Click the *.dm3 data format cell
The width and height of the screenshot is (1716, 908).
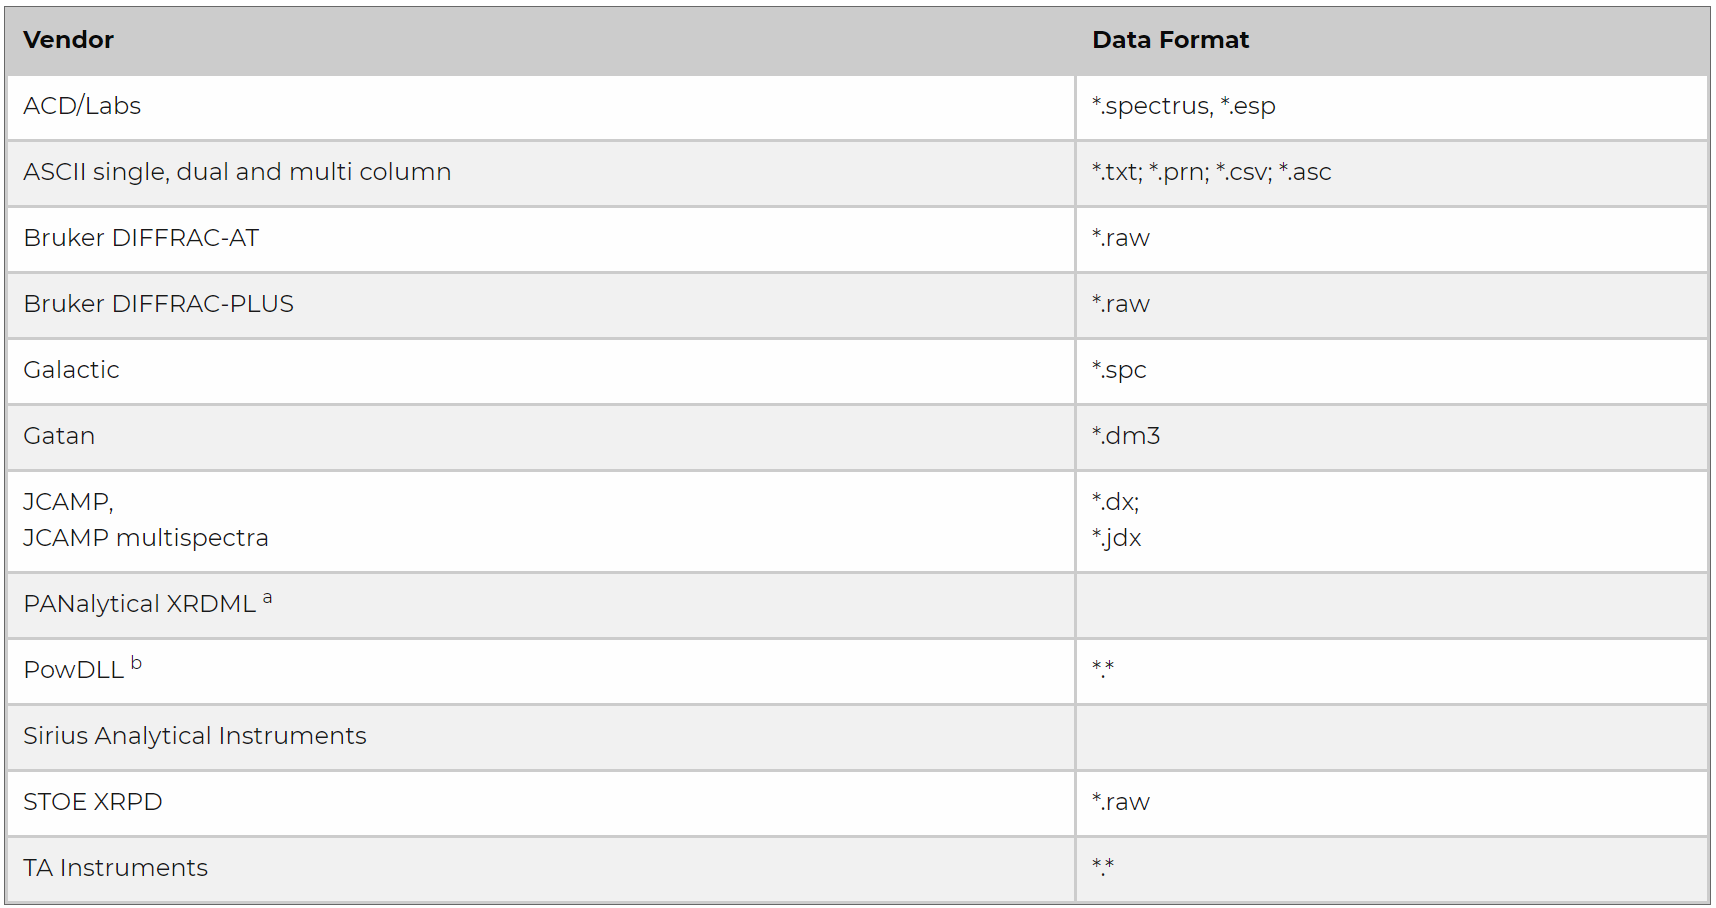(x=1126, y=436)
